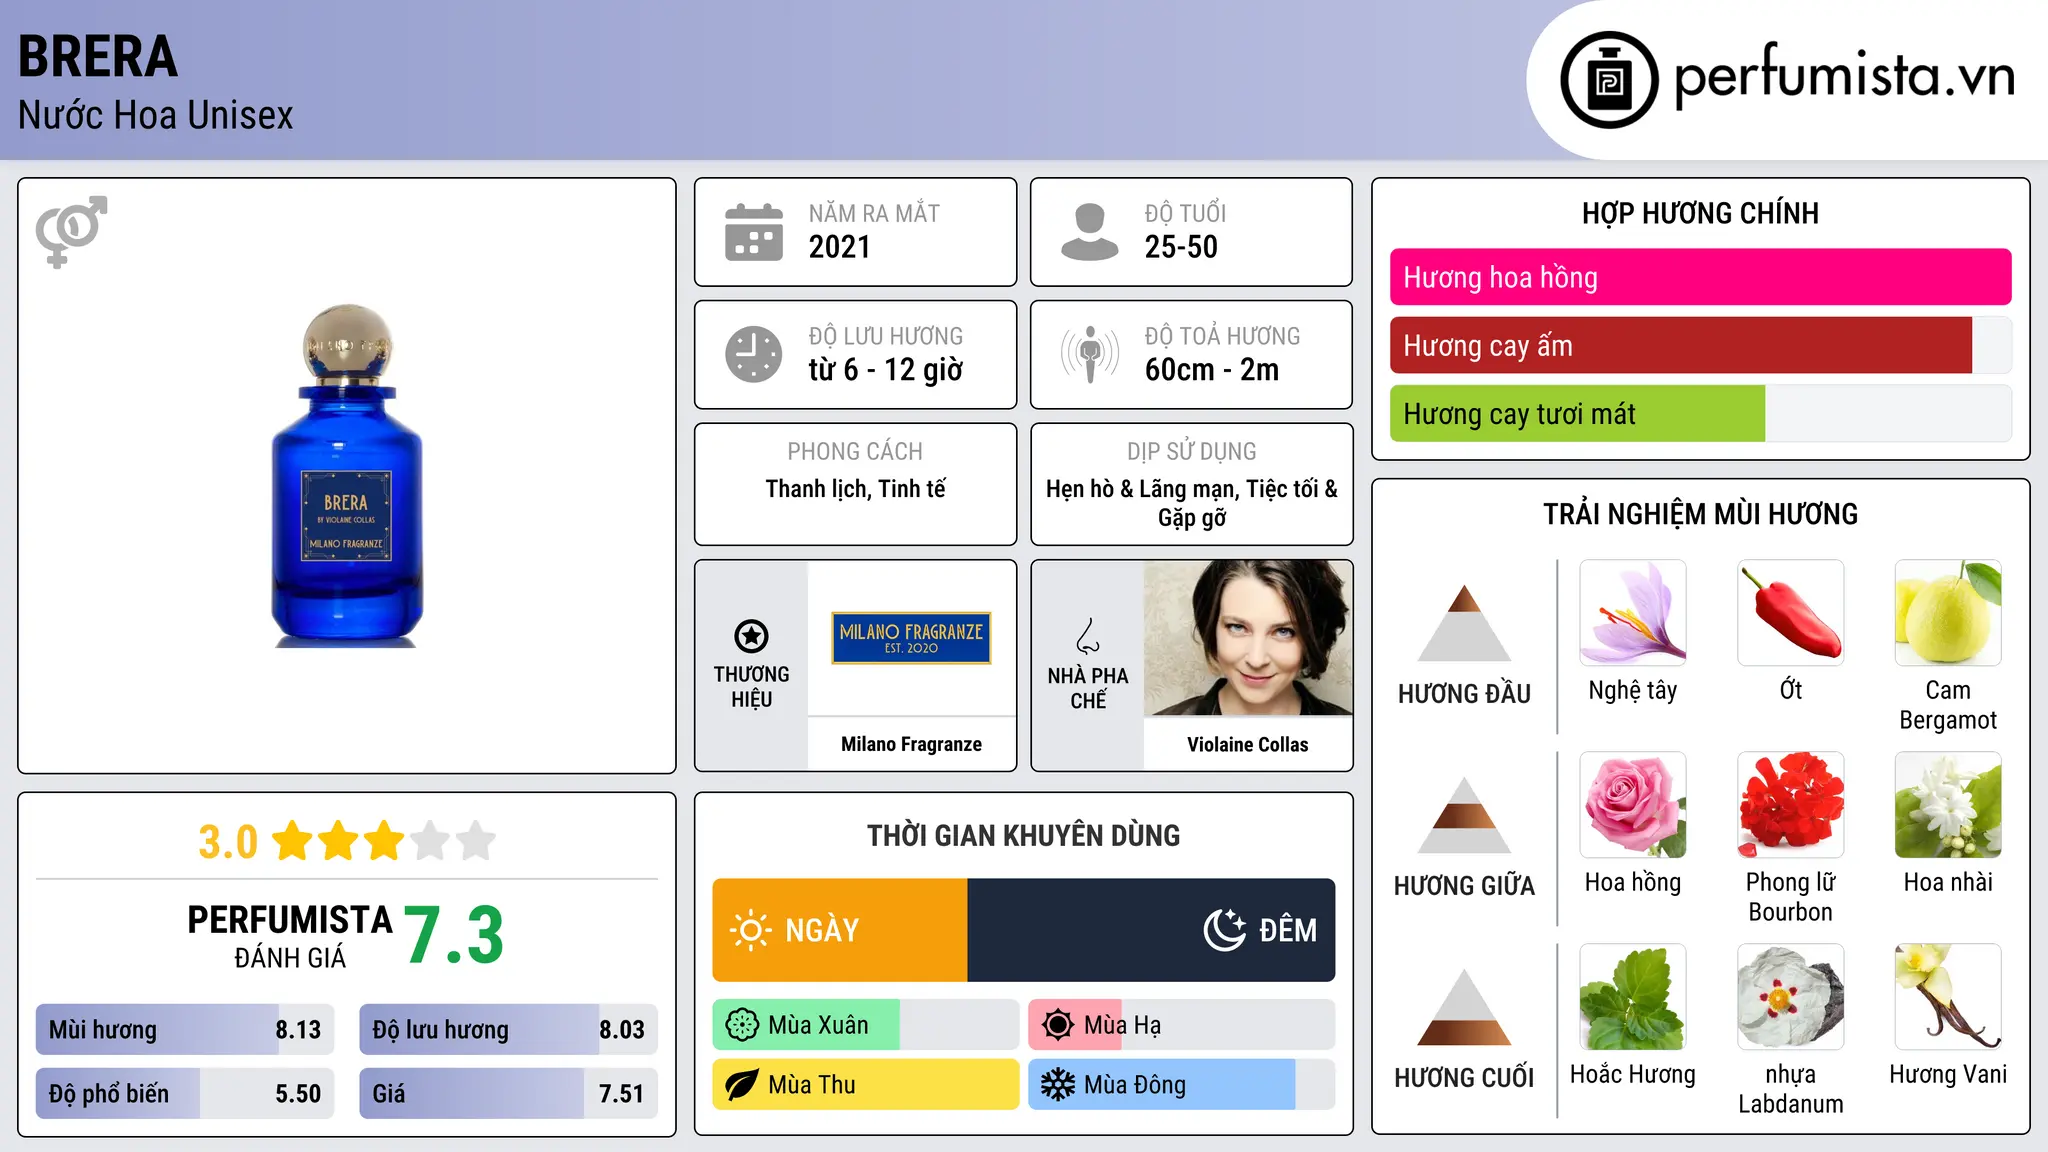The width and height of the screenshot is (2048, 1152).
Task: Select the Hương Vani vanilla image
Action: tap(1948, 997)
